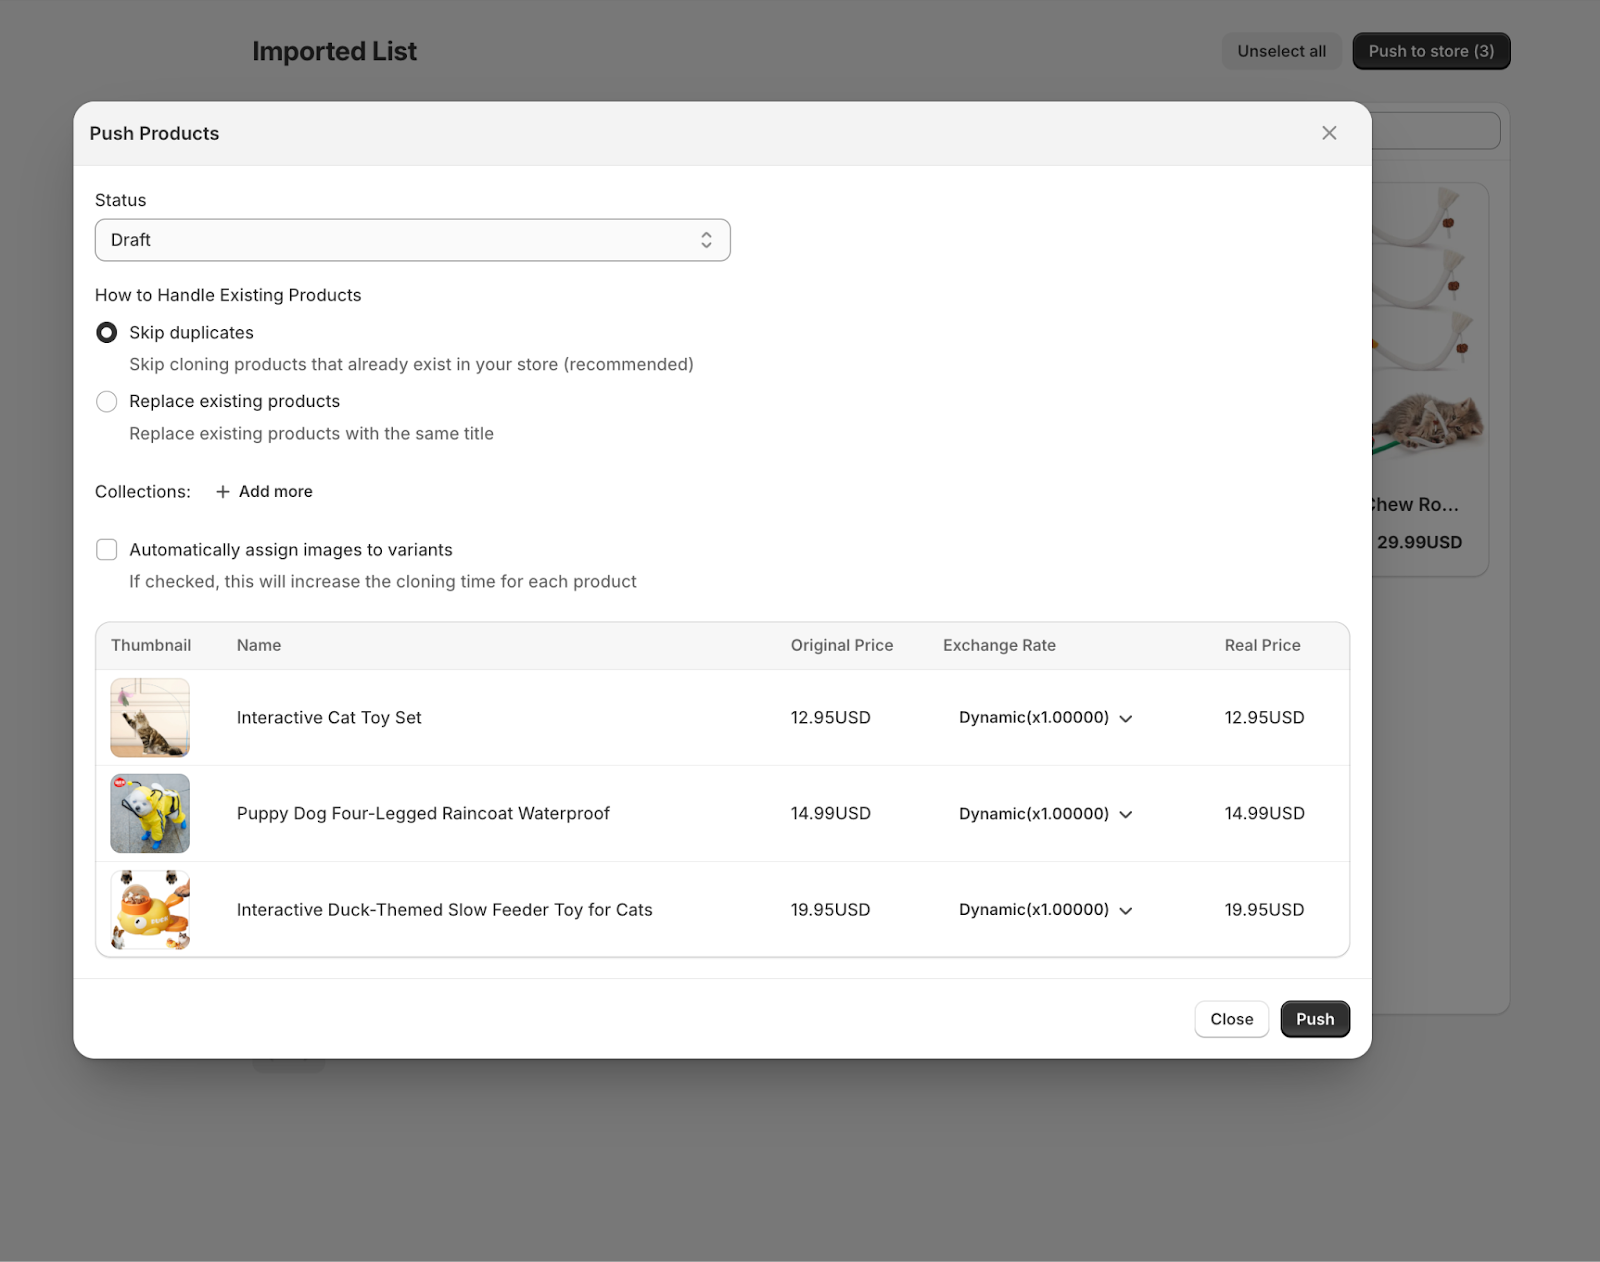
Task: Click real price 12.95USD
Action: click(x=1265, y=718)
